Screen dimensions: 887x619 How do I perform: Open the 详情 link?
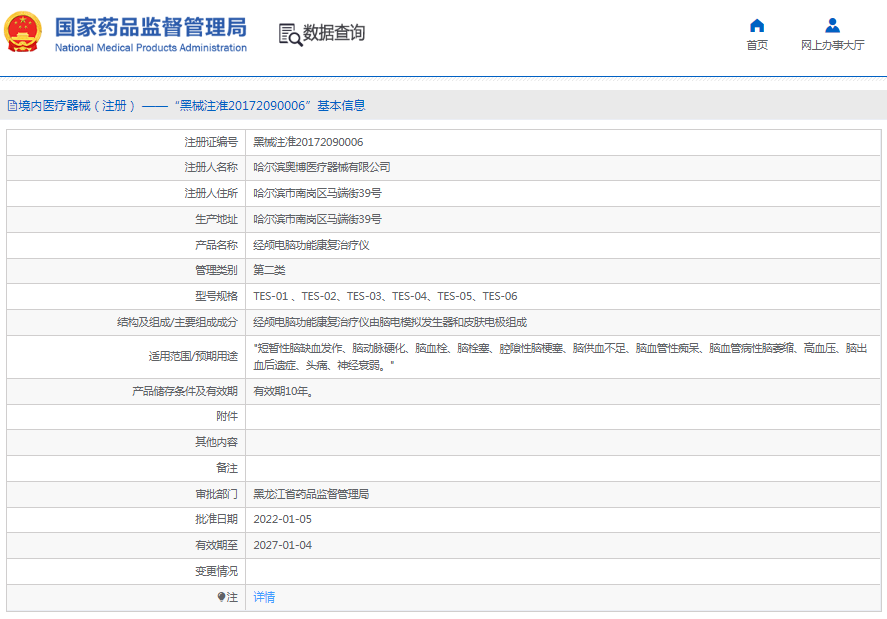click(264, 597)
